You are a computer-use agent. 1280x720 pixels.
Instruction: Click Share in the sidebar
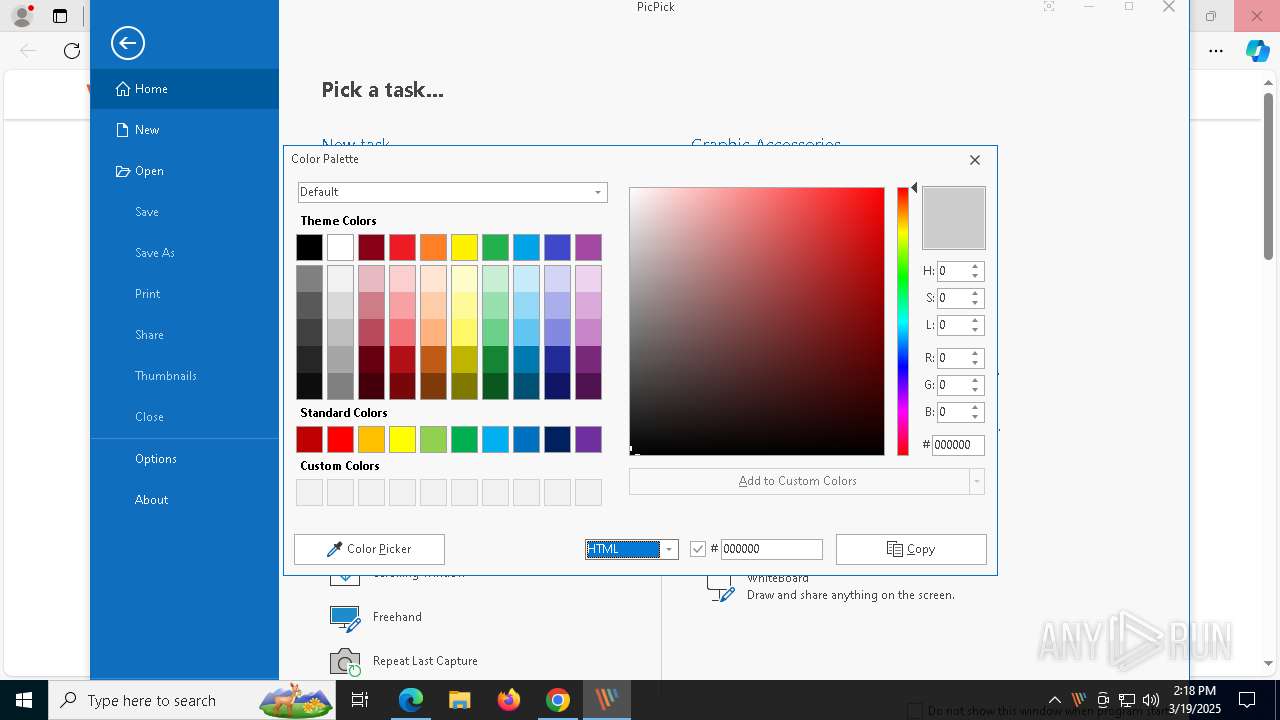[x=184, y=335]
